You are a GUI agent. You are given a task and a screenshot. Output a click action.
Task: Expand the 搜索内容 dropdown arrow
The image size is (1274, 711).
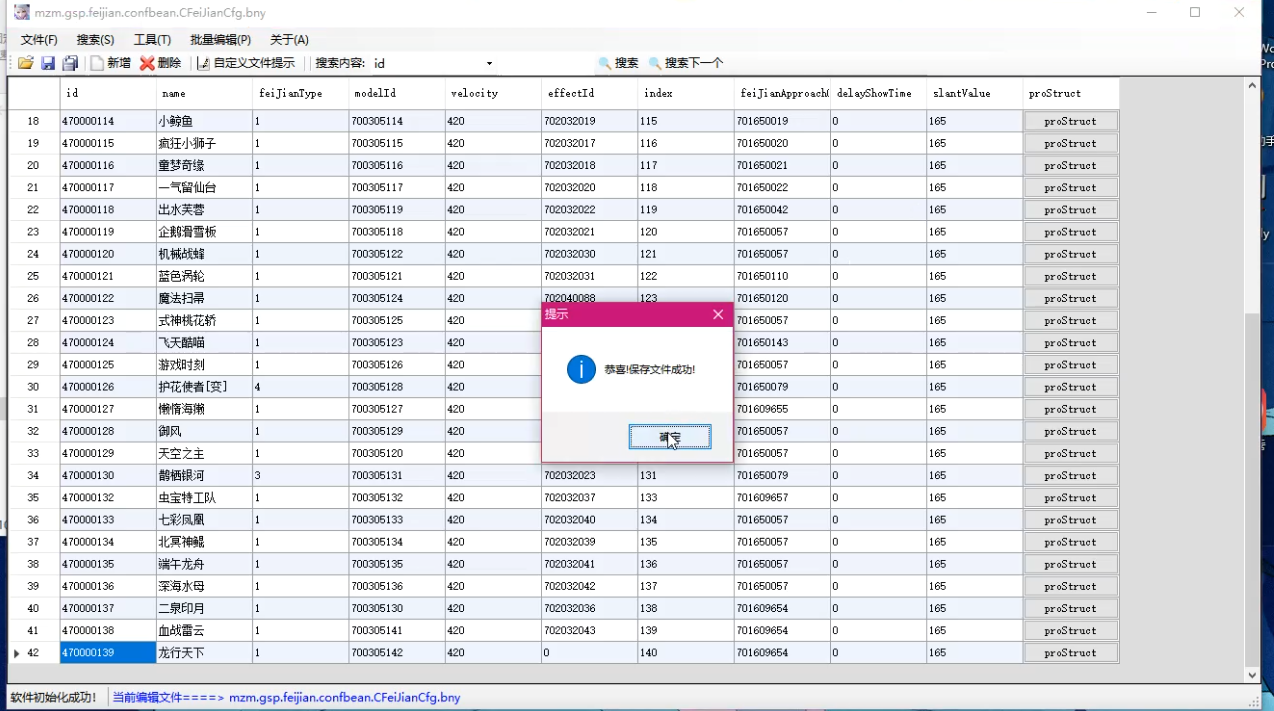click(489, 63)
